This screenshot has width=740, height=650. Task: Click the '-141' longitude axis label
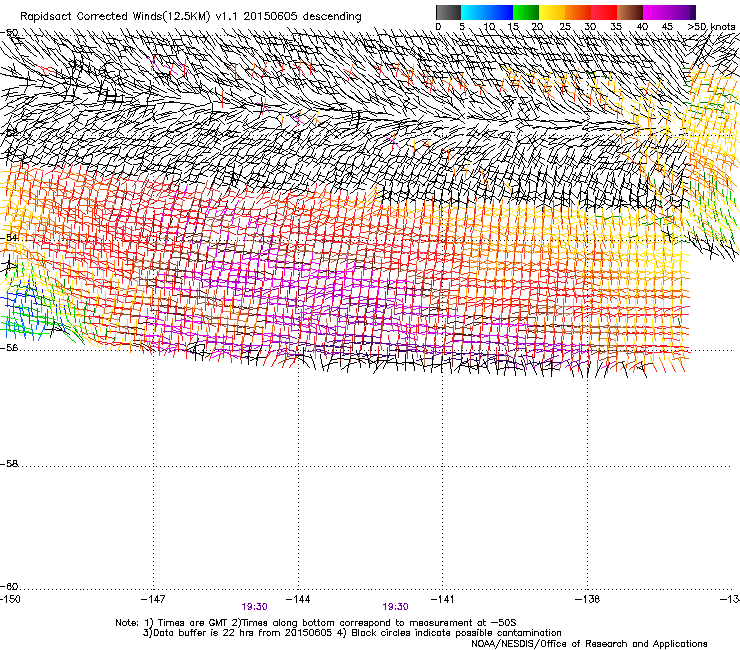click(x=443, y=599)
